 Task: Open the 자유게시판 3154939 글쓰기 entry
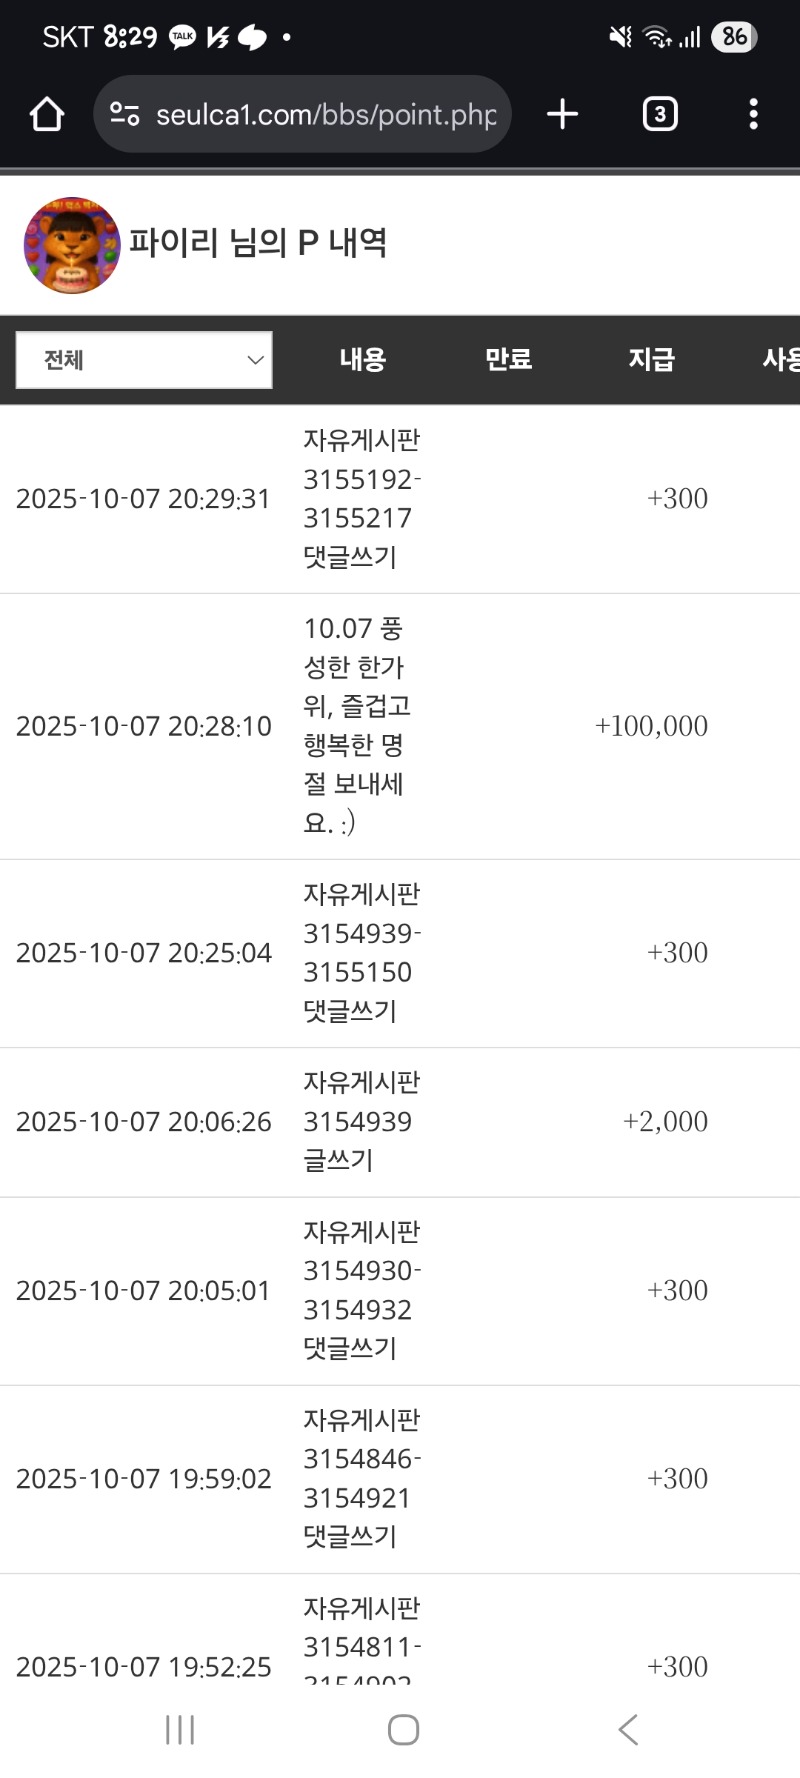360,1121
